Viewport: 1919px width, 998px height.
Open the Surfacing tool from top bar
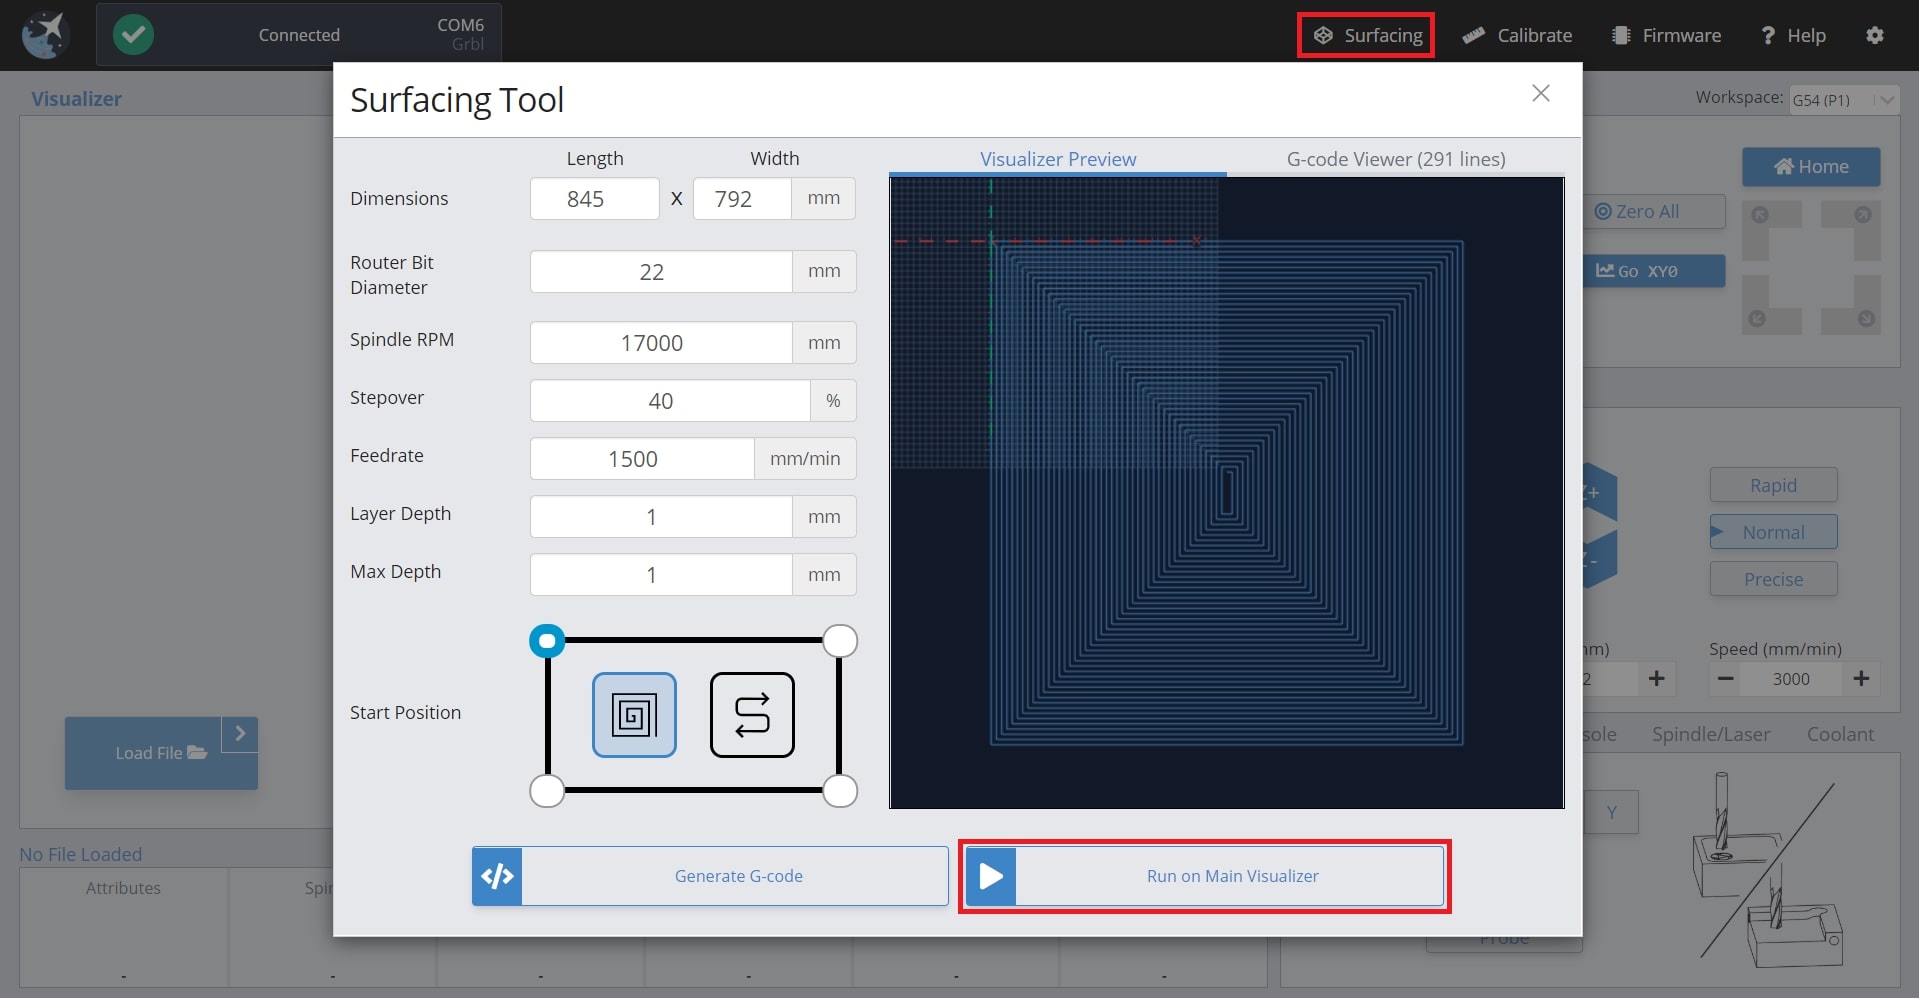pos(1366,35)
